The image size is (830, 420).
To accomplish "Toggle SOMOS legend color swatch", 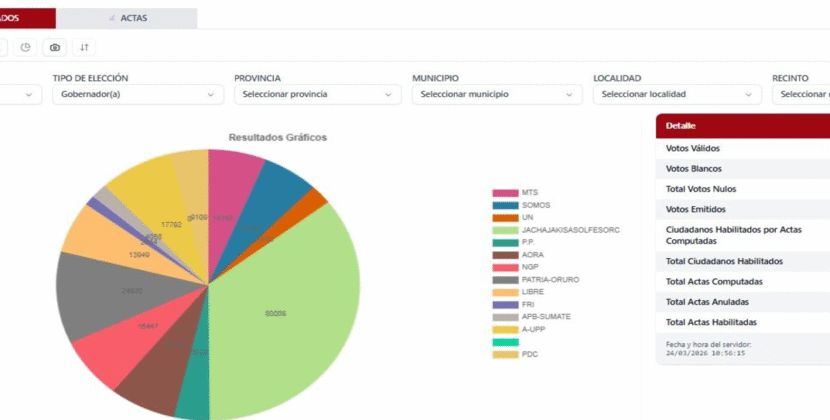I will click(x=505, y=205).
